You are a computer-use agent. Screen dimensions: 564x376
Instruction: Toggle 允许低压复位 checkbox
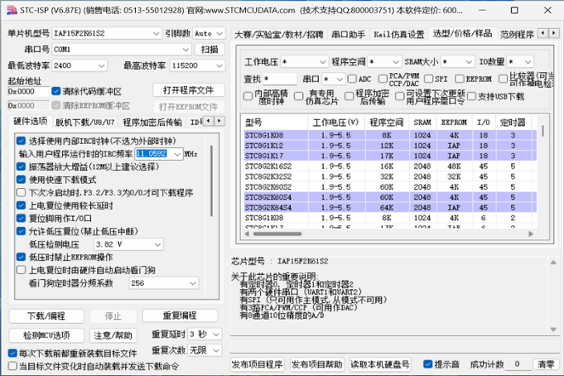(x=21, y=231)
